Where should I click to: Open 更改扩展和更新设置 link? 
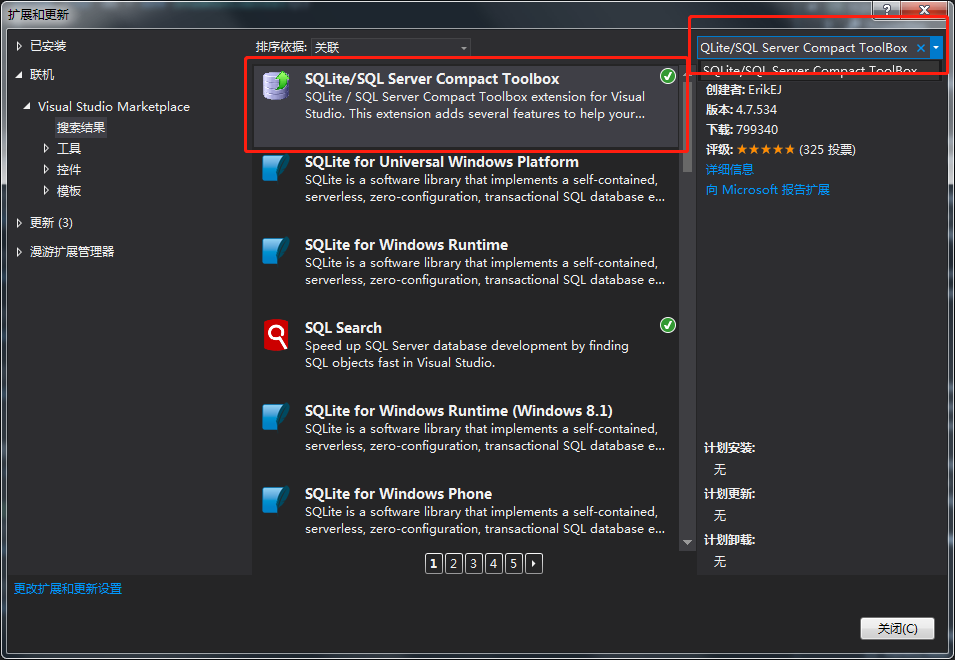(x=68, y=589)
